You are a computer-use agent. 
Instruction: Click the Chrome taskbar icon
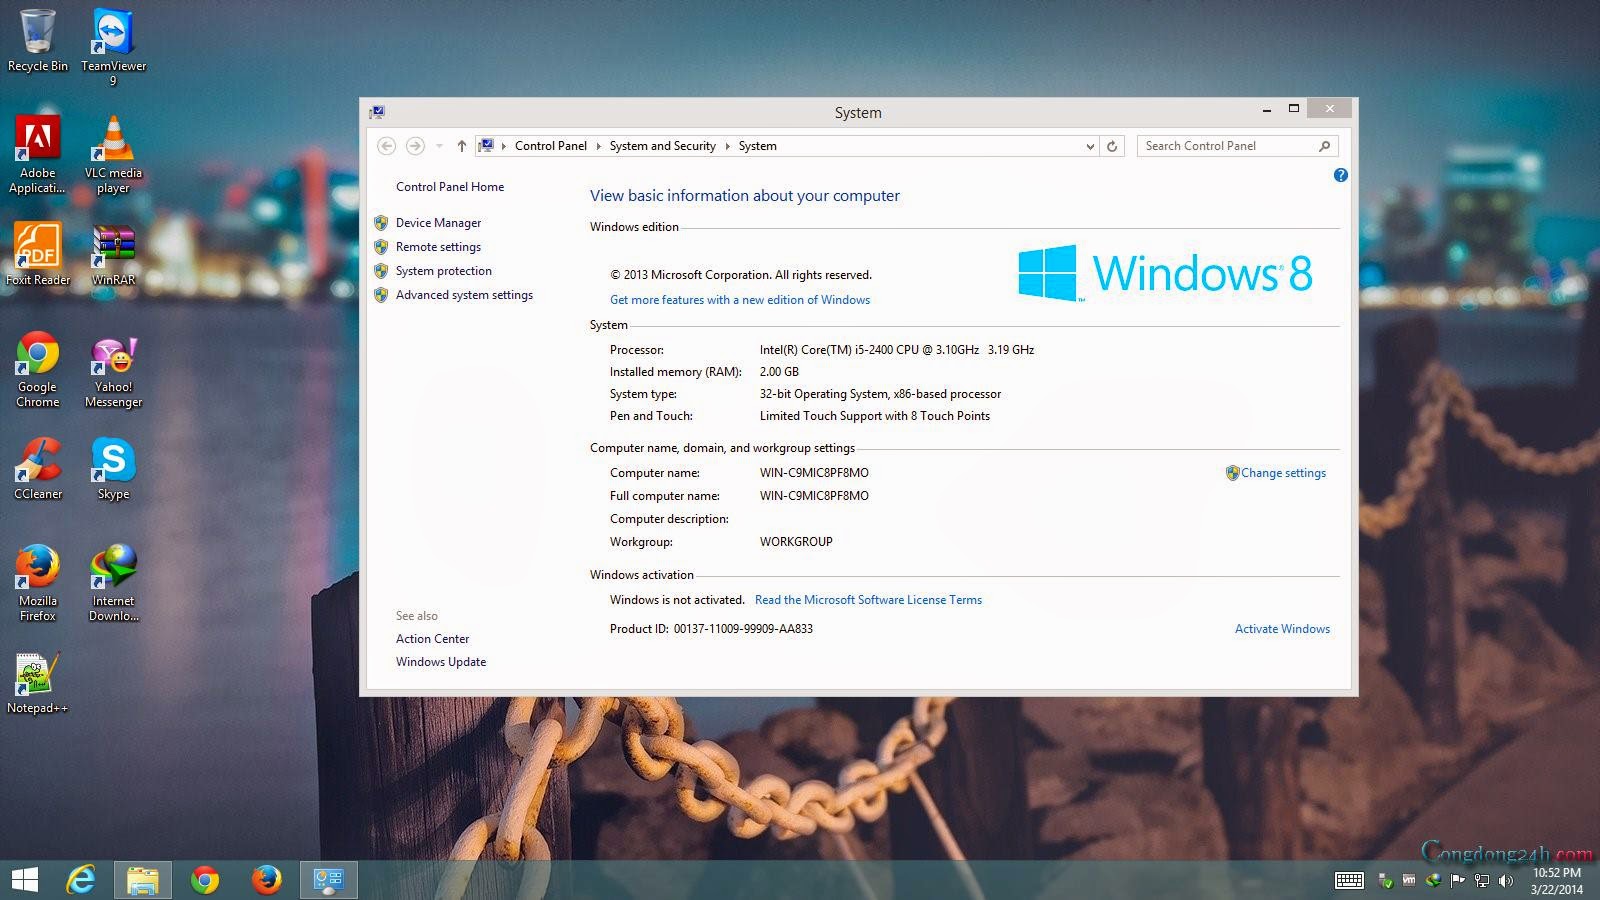pyautogui.click(x=205, y=880)
